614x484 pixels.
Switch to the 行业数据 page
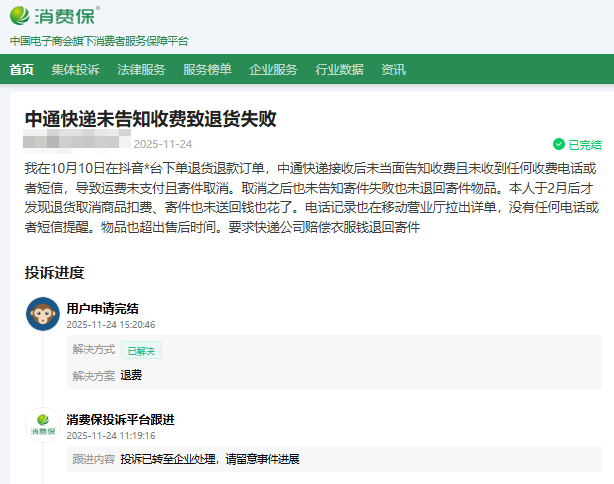[x=339, y=69]
